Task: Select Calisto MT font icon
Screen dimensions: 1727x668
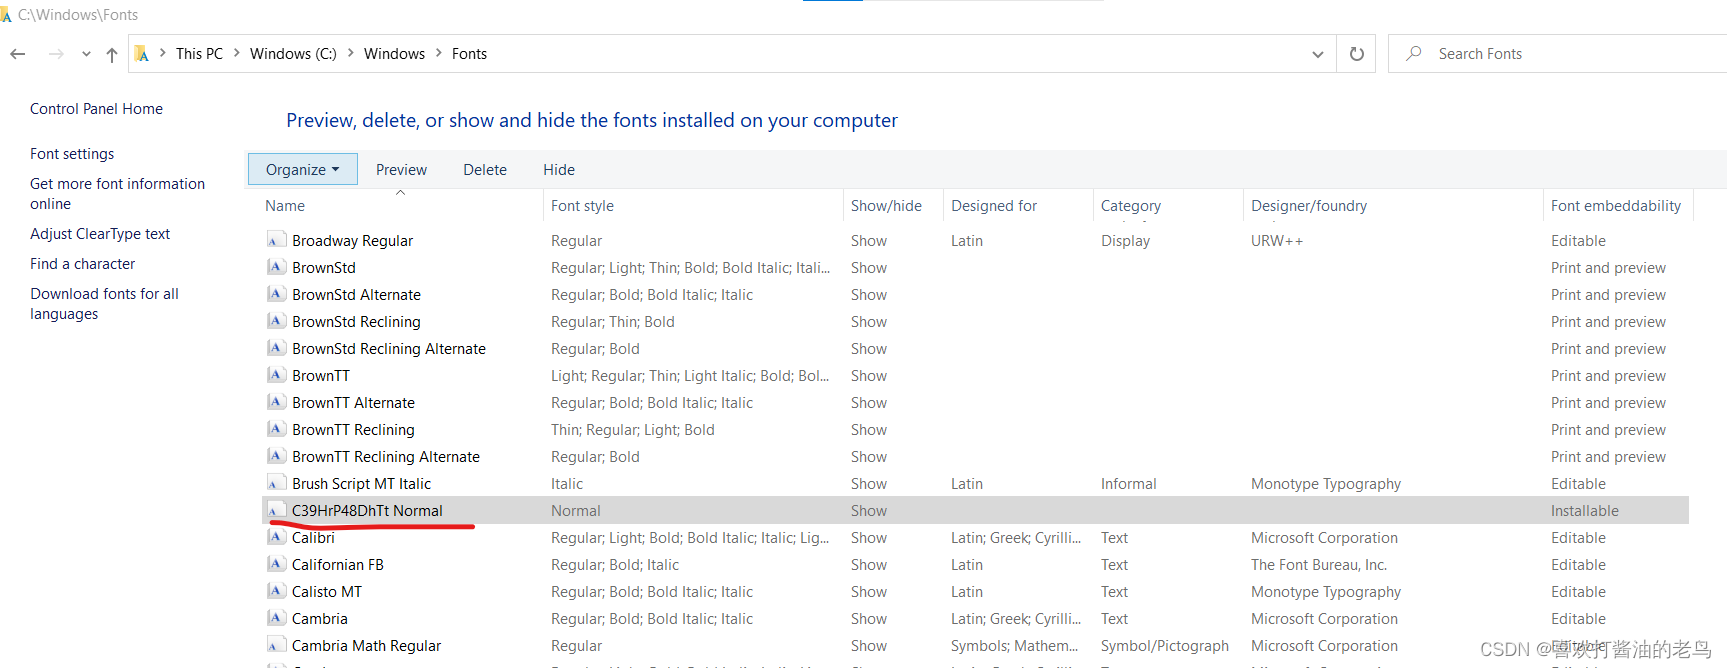Action: [276, 591]
